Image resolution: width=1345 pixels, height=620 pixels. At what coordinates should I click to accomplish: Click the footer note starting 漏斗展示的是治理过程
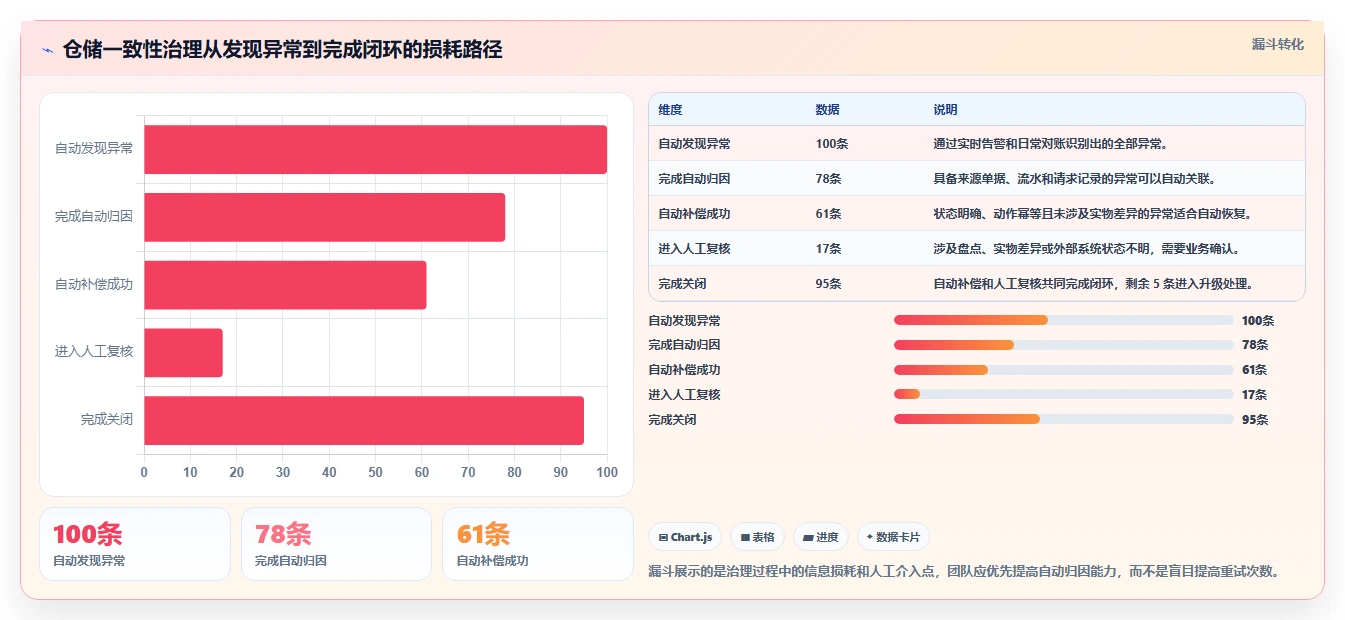point(964,572)
